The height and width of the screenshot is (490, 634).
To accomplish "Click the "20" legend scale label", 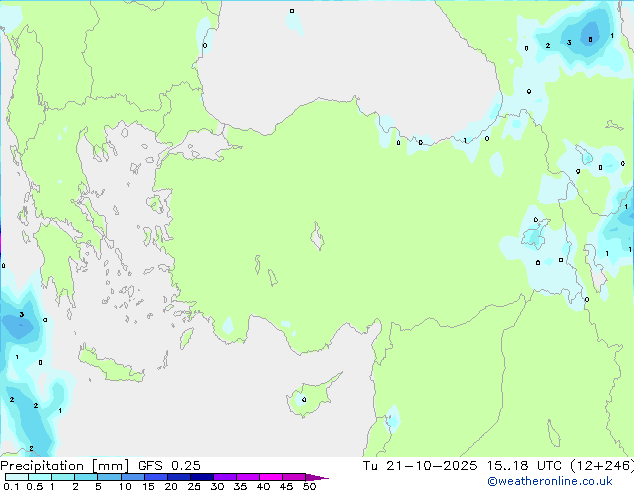I will tap(171, 486).
